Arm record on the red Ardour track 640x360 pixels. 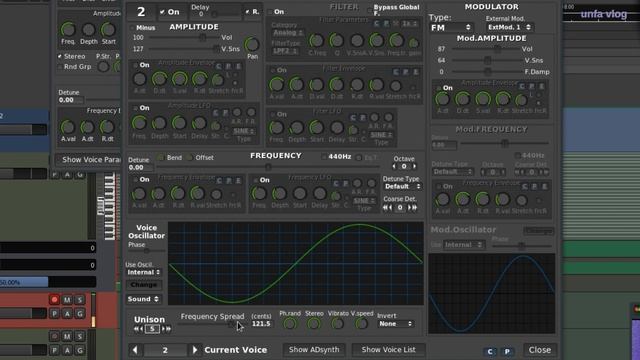click(x=54, y=300)
